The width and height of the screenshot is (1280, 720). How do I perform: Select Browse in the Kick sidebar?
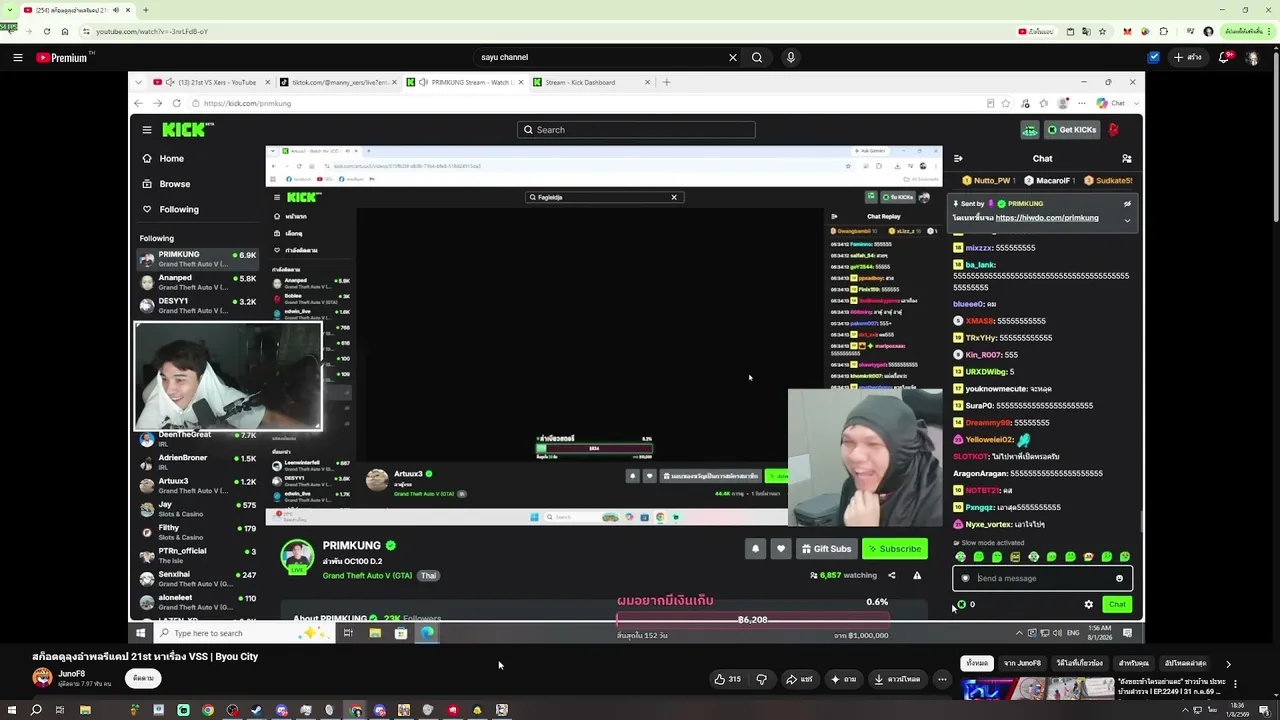pyautogui.click(x=166, y=184)
